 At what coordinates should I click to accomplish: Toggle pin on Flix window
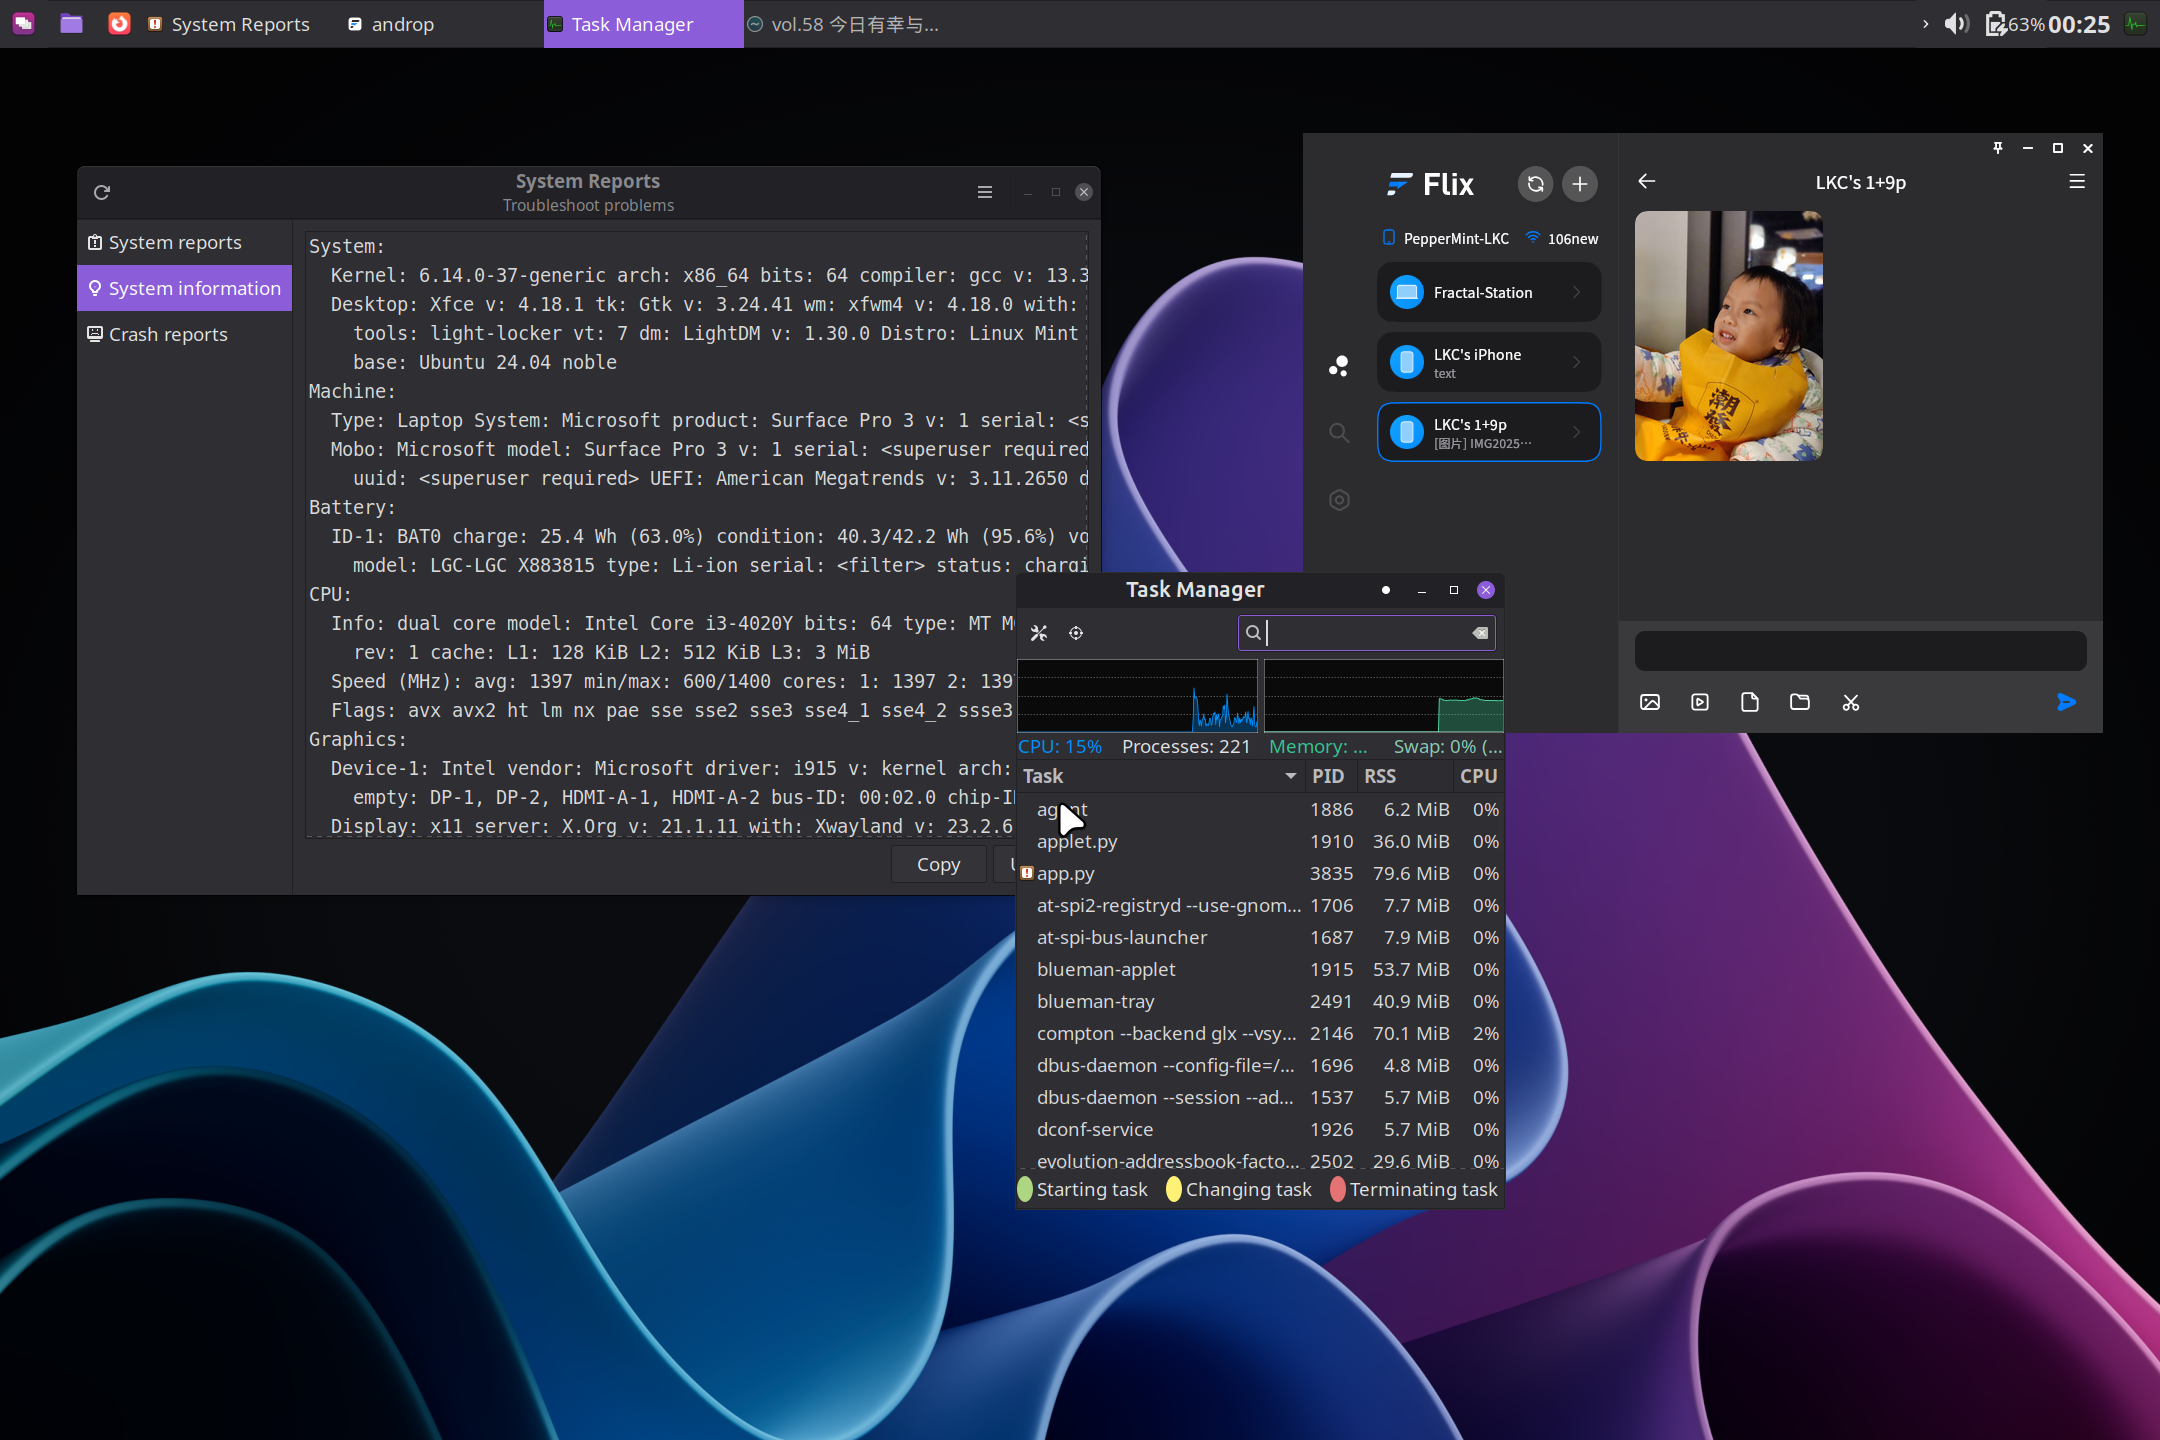point(1998,148)
